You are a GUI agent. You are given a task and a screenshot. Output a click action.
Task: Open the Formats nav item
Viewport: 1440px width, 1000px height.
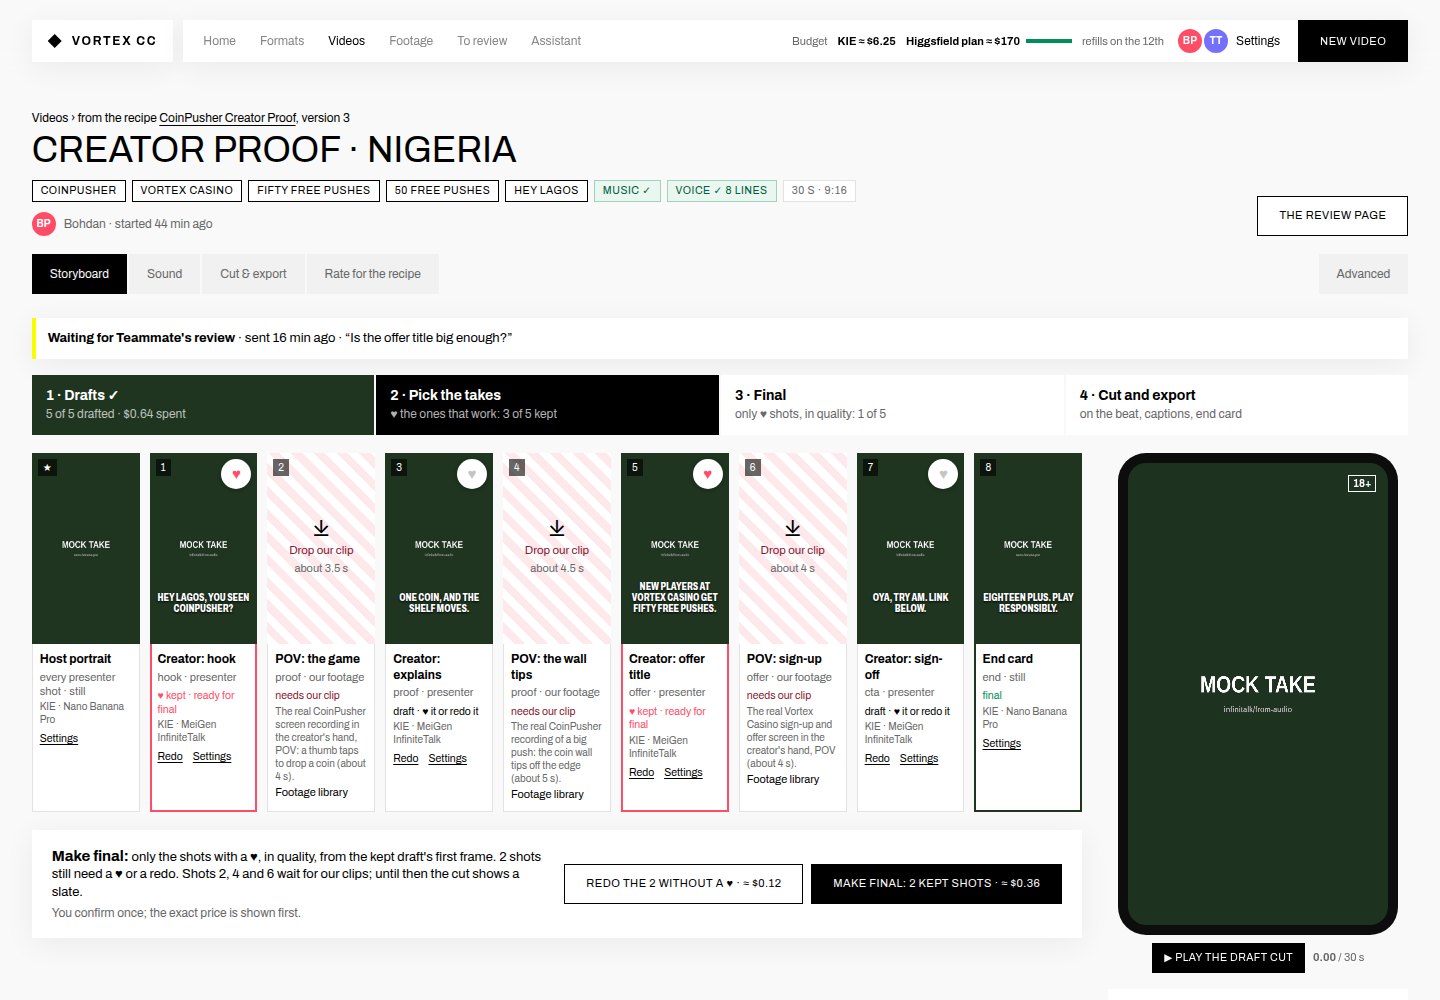click(282, 41)
